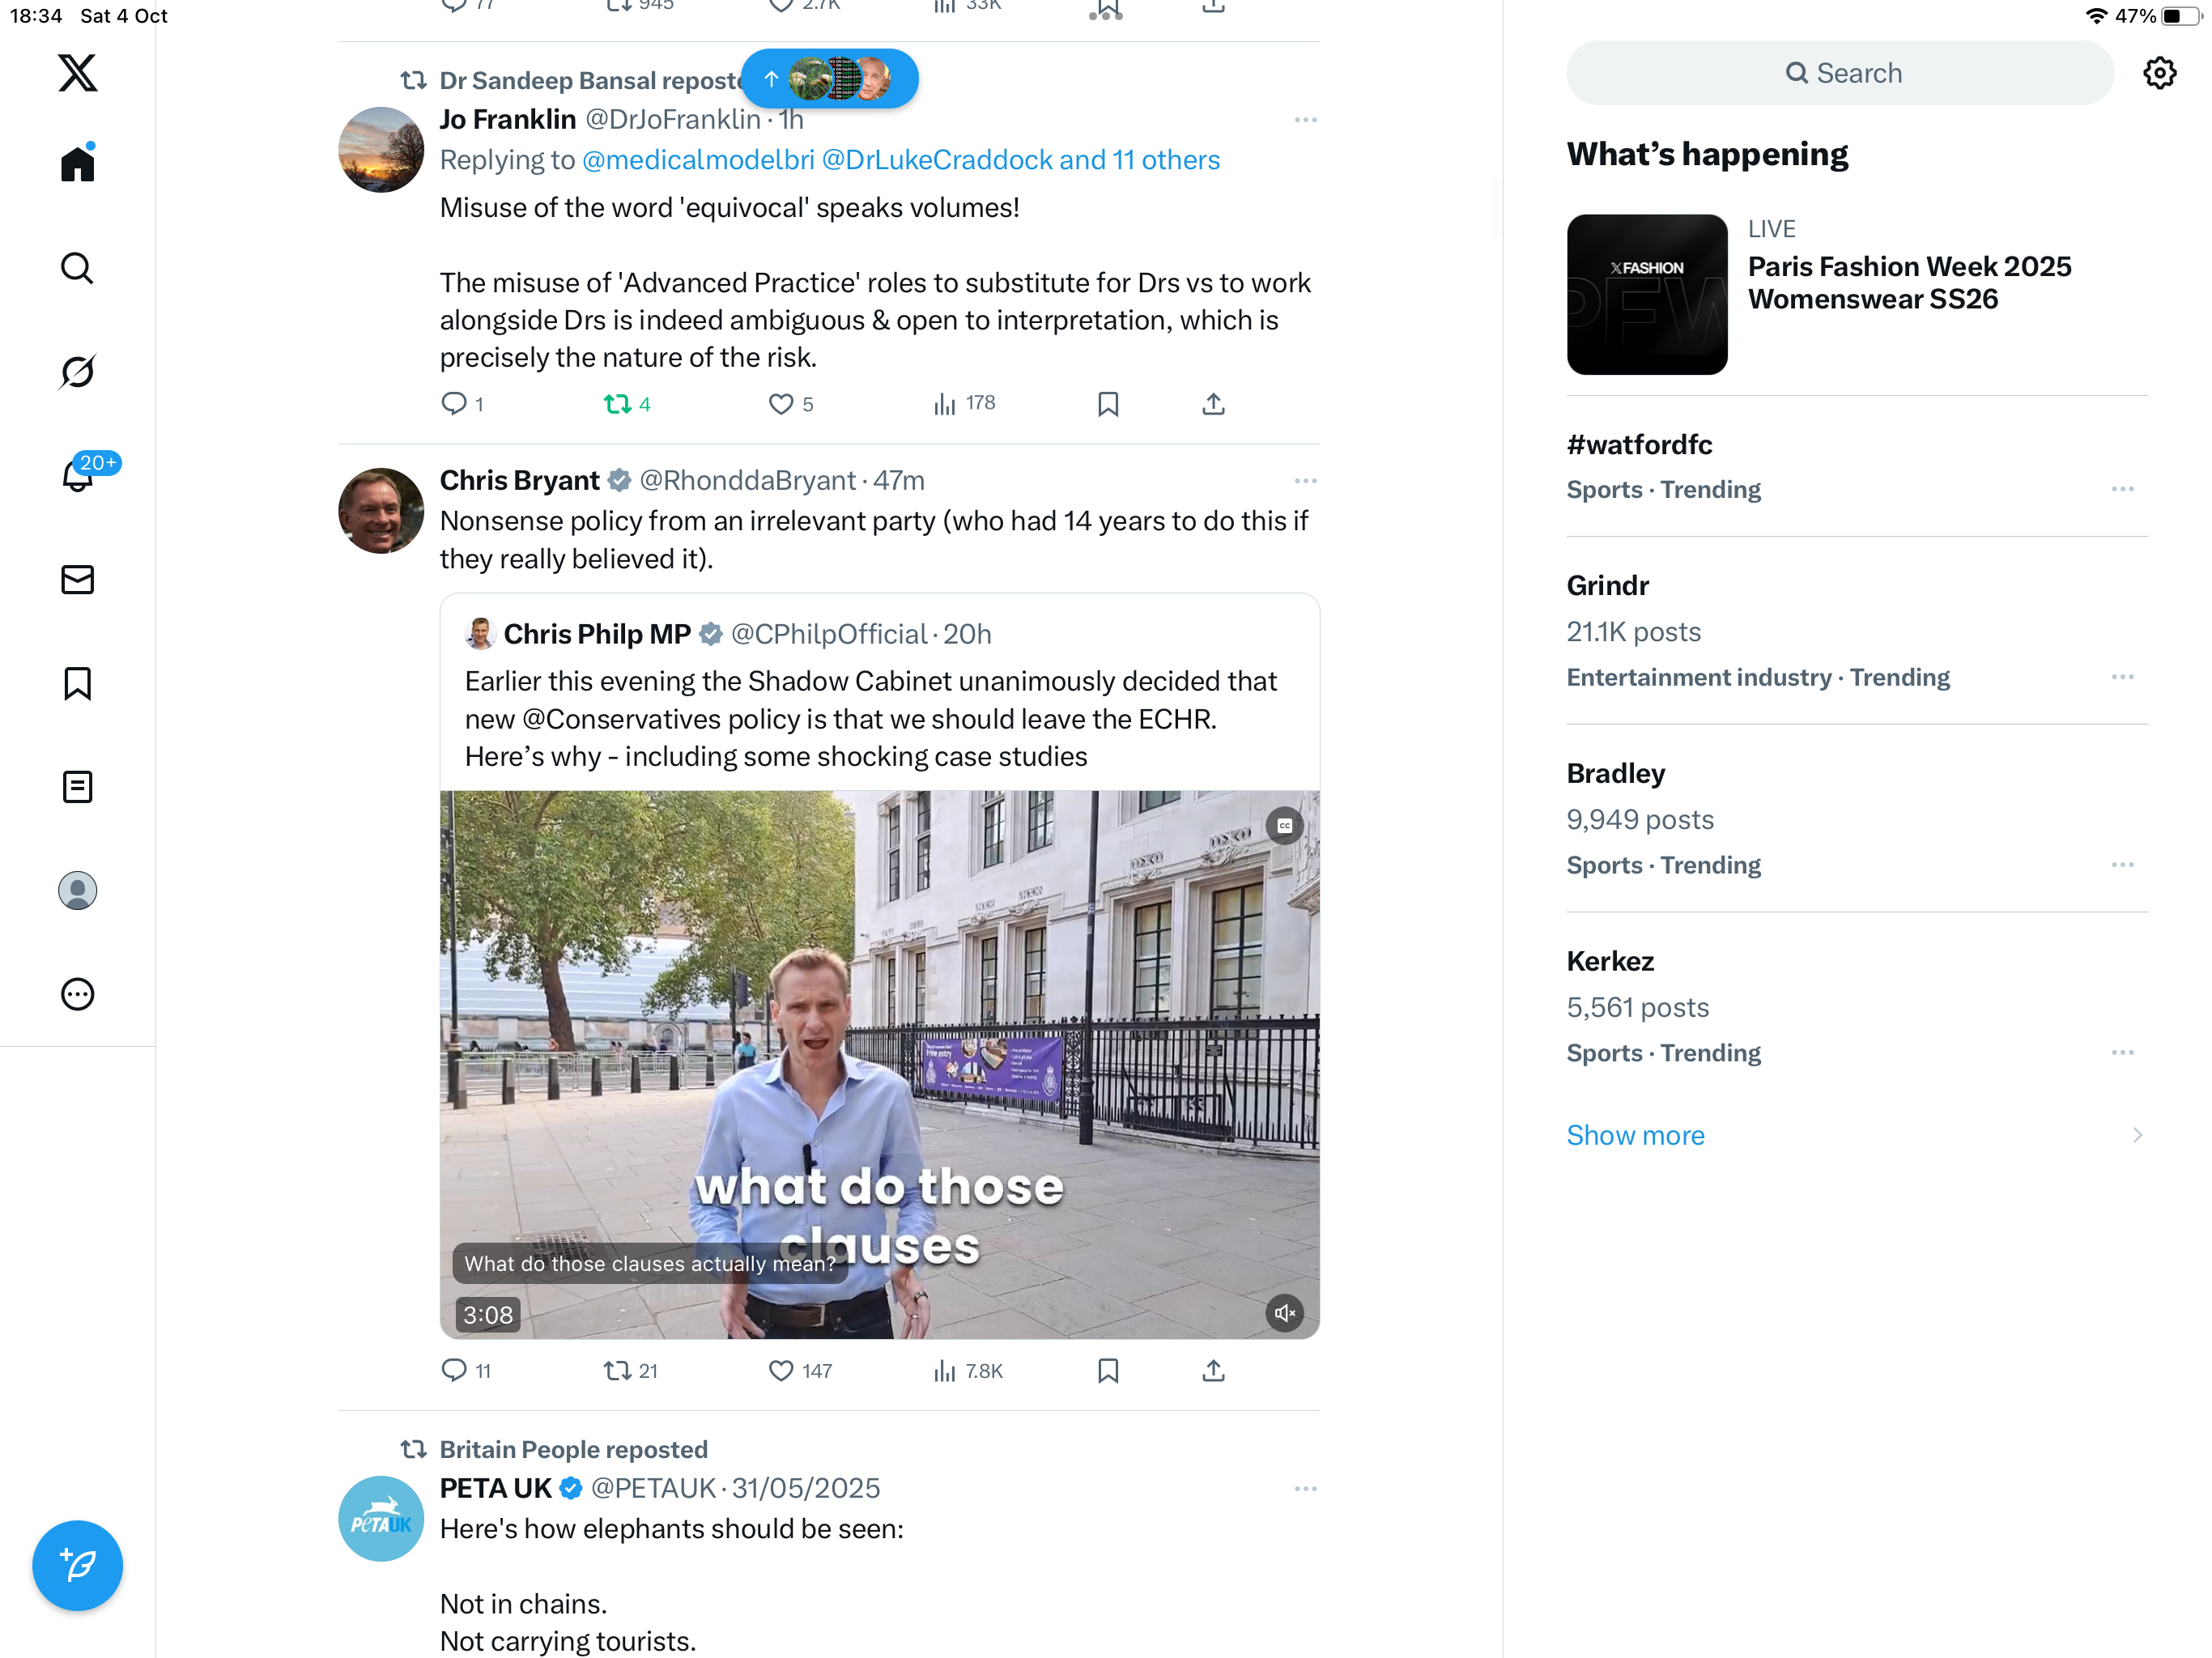Image resolution: width=2212 pixels, height=1658 pixels.
Task: Open Messages envelope icon
Action: [x=77, y=580]
